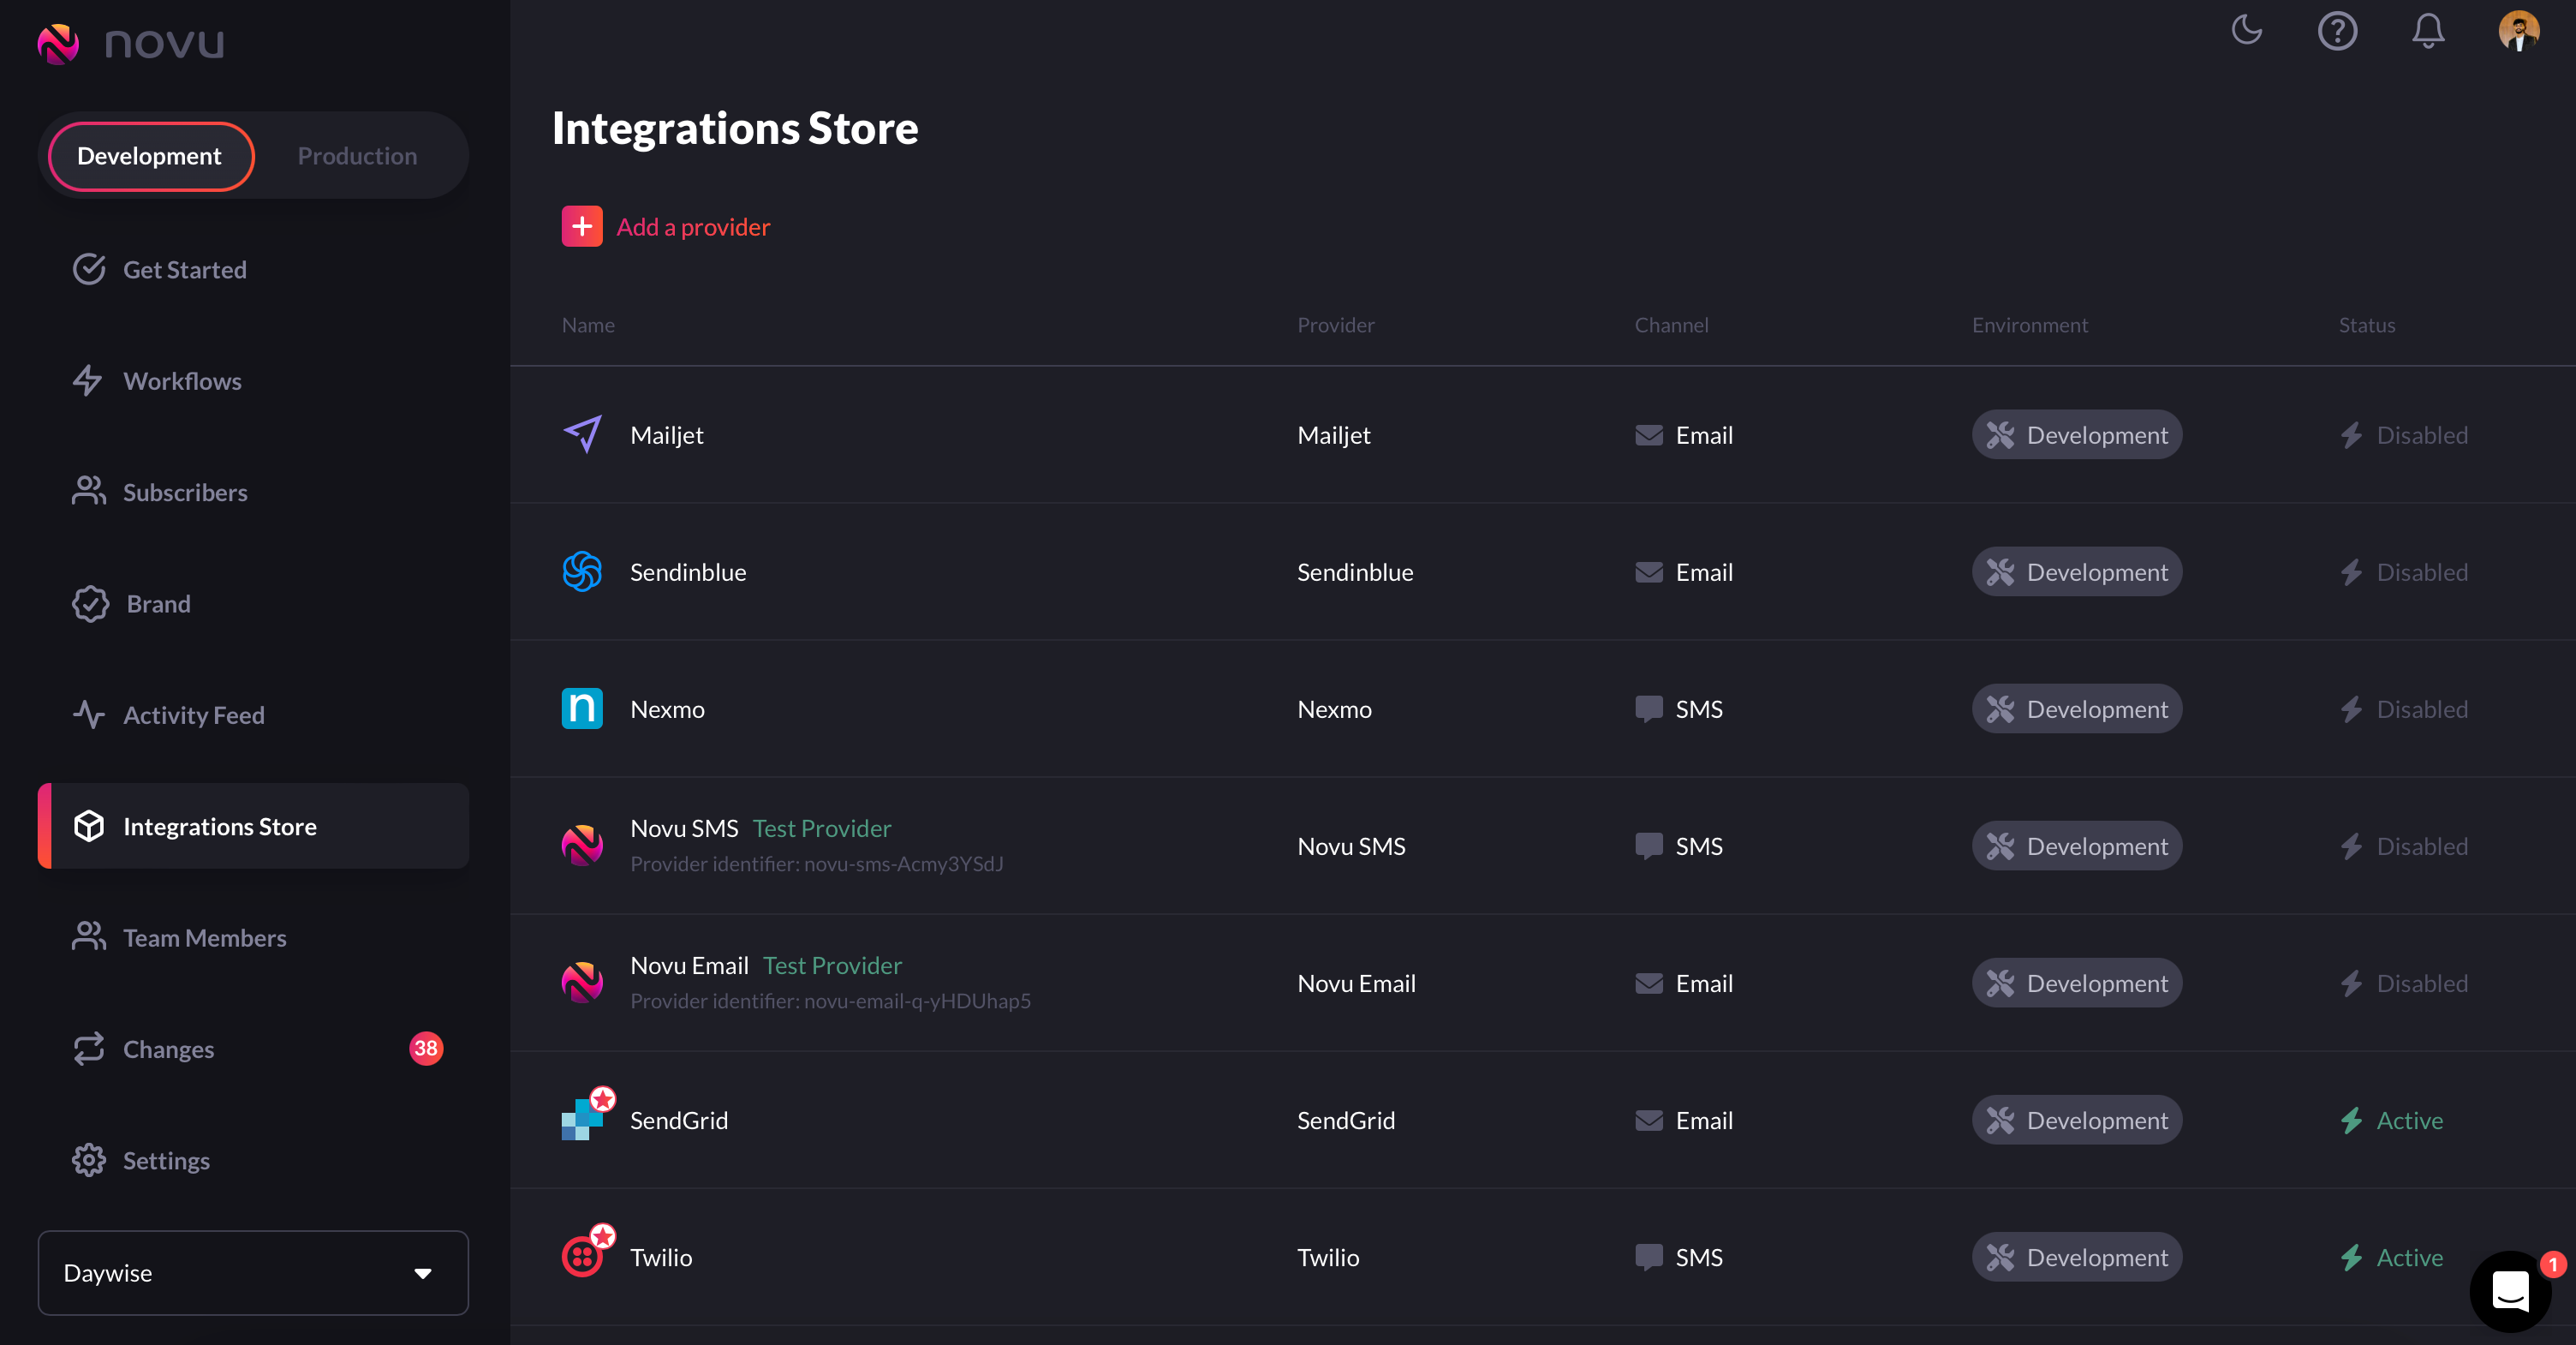2576x1345 pixels.
Task: Click the pink plus add provider icon
Action: pyautogui.click(x=582, y=226)
